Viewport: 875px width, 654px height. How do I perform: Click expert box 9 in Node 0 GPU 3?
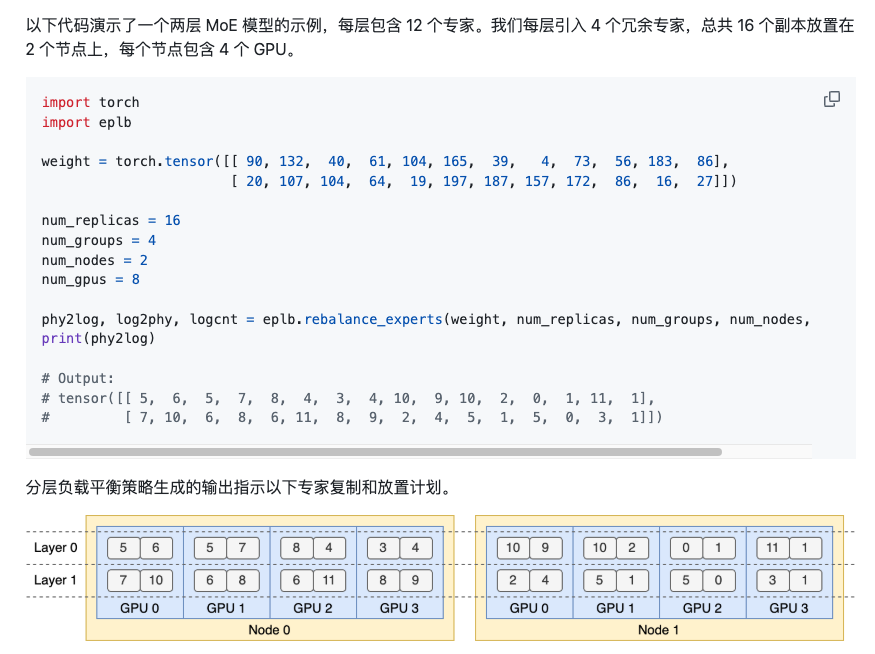[415, 580]
